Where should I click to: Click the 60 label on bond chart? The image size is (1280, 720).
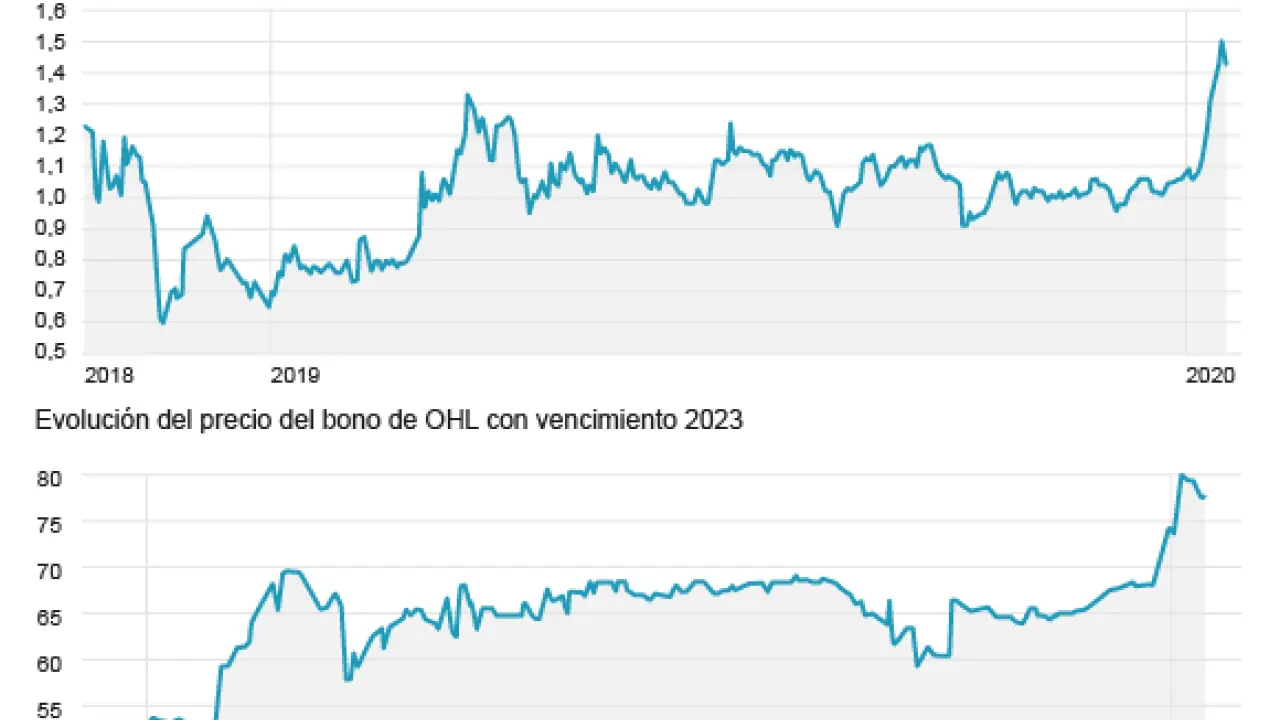(48, 663)
